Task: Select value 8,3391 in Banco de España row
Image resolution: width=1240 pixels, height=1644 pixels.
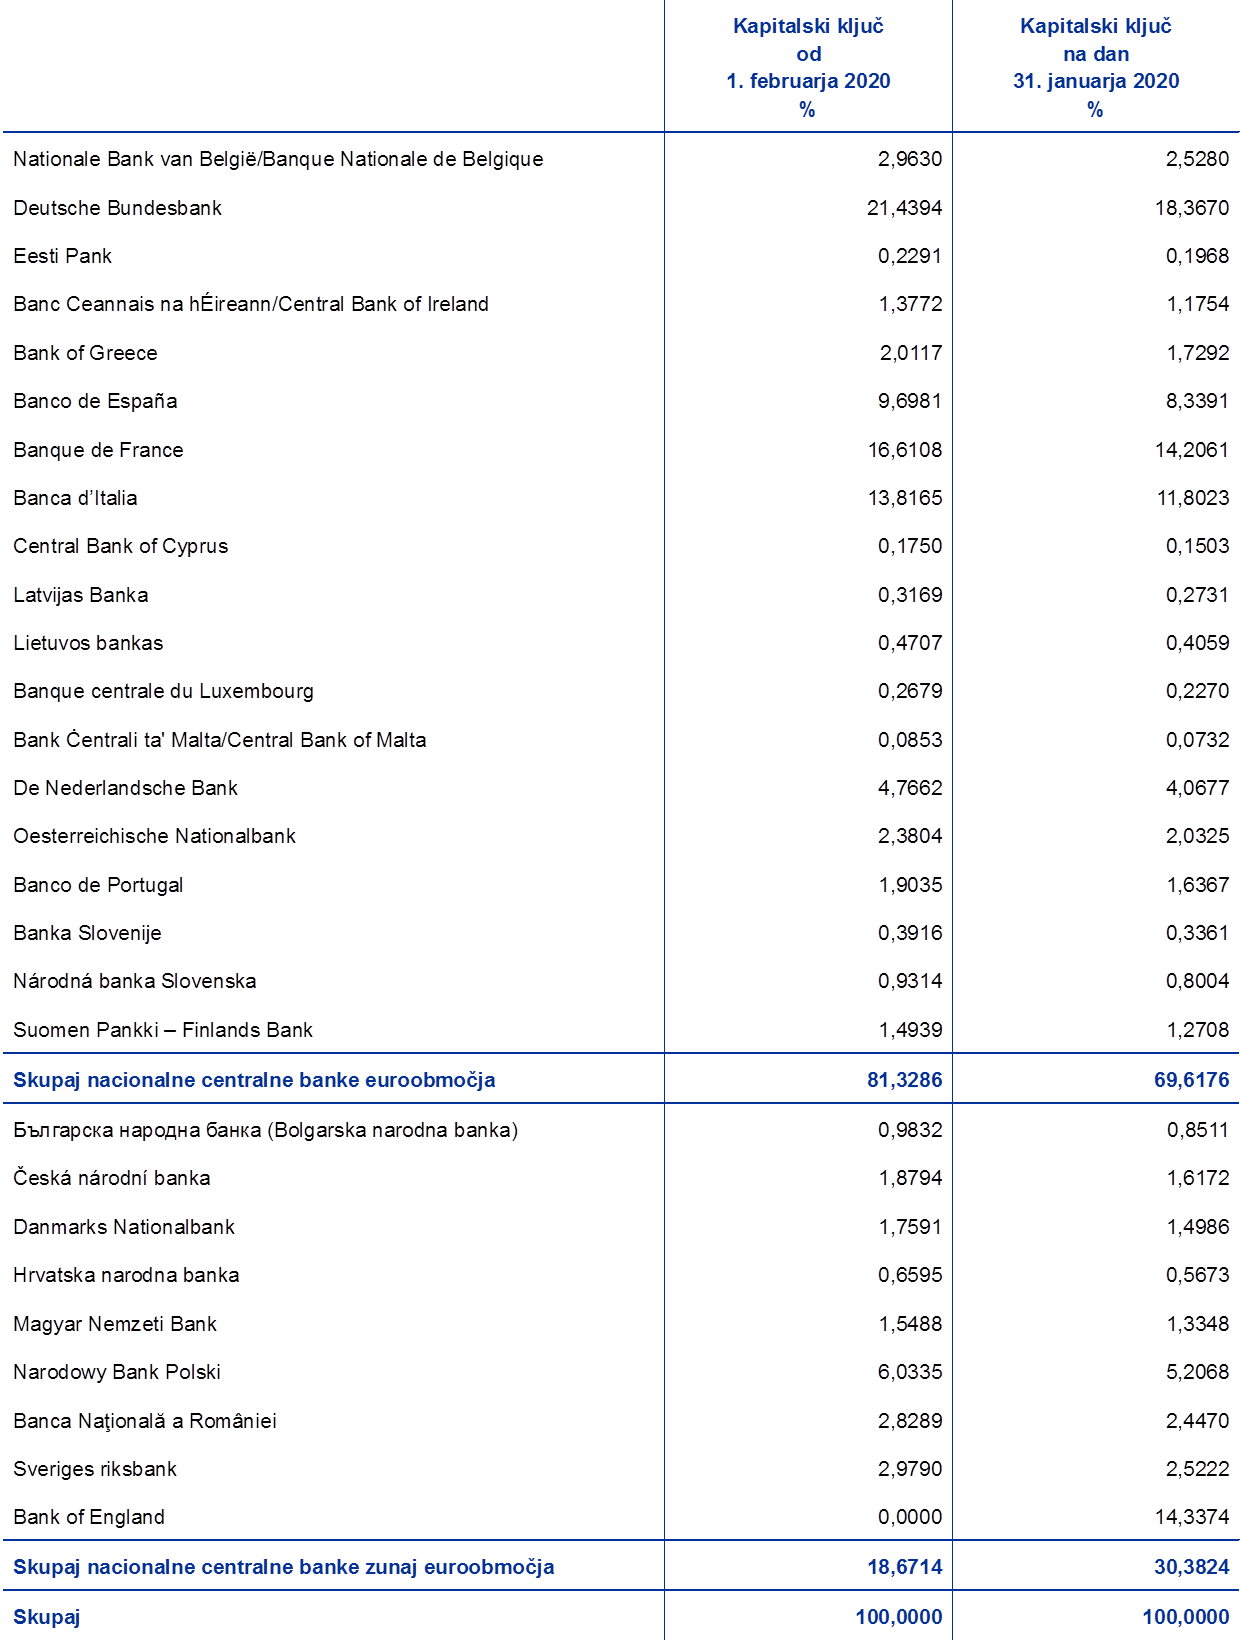Action: point(1197,401)
